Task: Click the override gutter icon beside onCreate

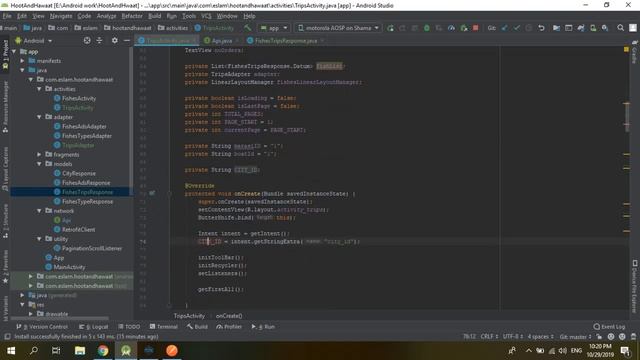Action: click(x=152, y=193)
